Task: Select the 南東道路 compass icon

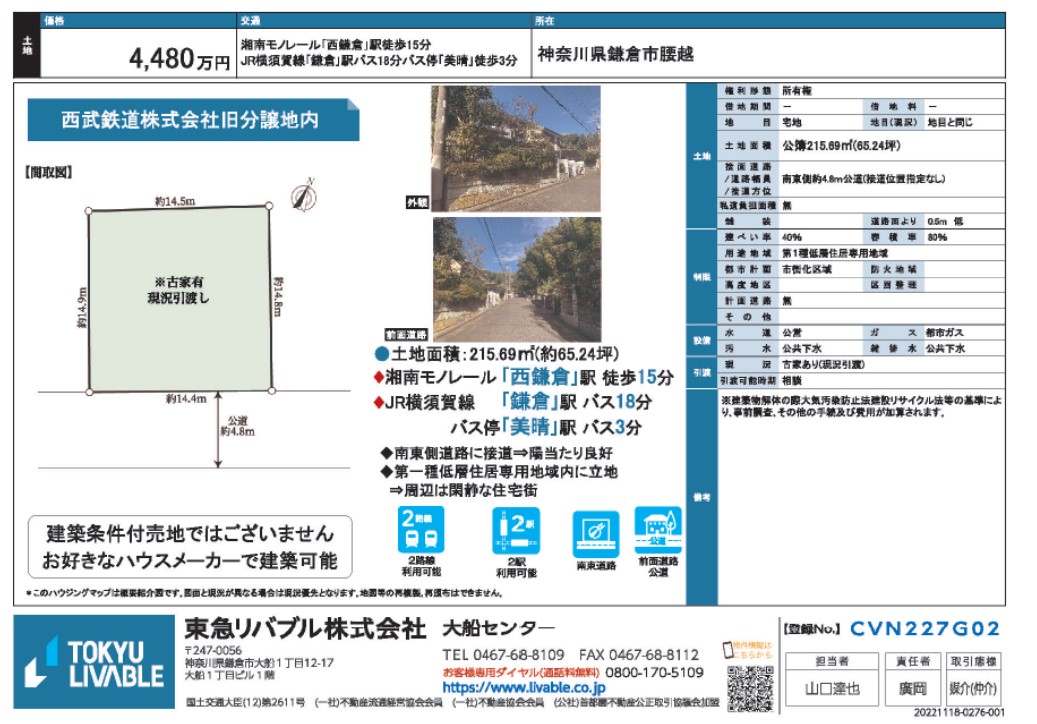Action: pyautogui.click(x=595, y=533)
